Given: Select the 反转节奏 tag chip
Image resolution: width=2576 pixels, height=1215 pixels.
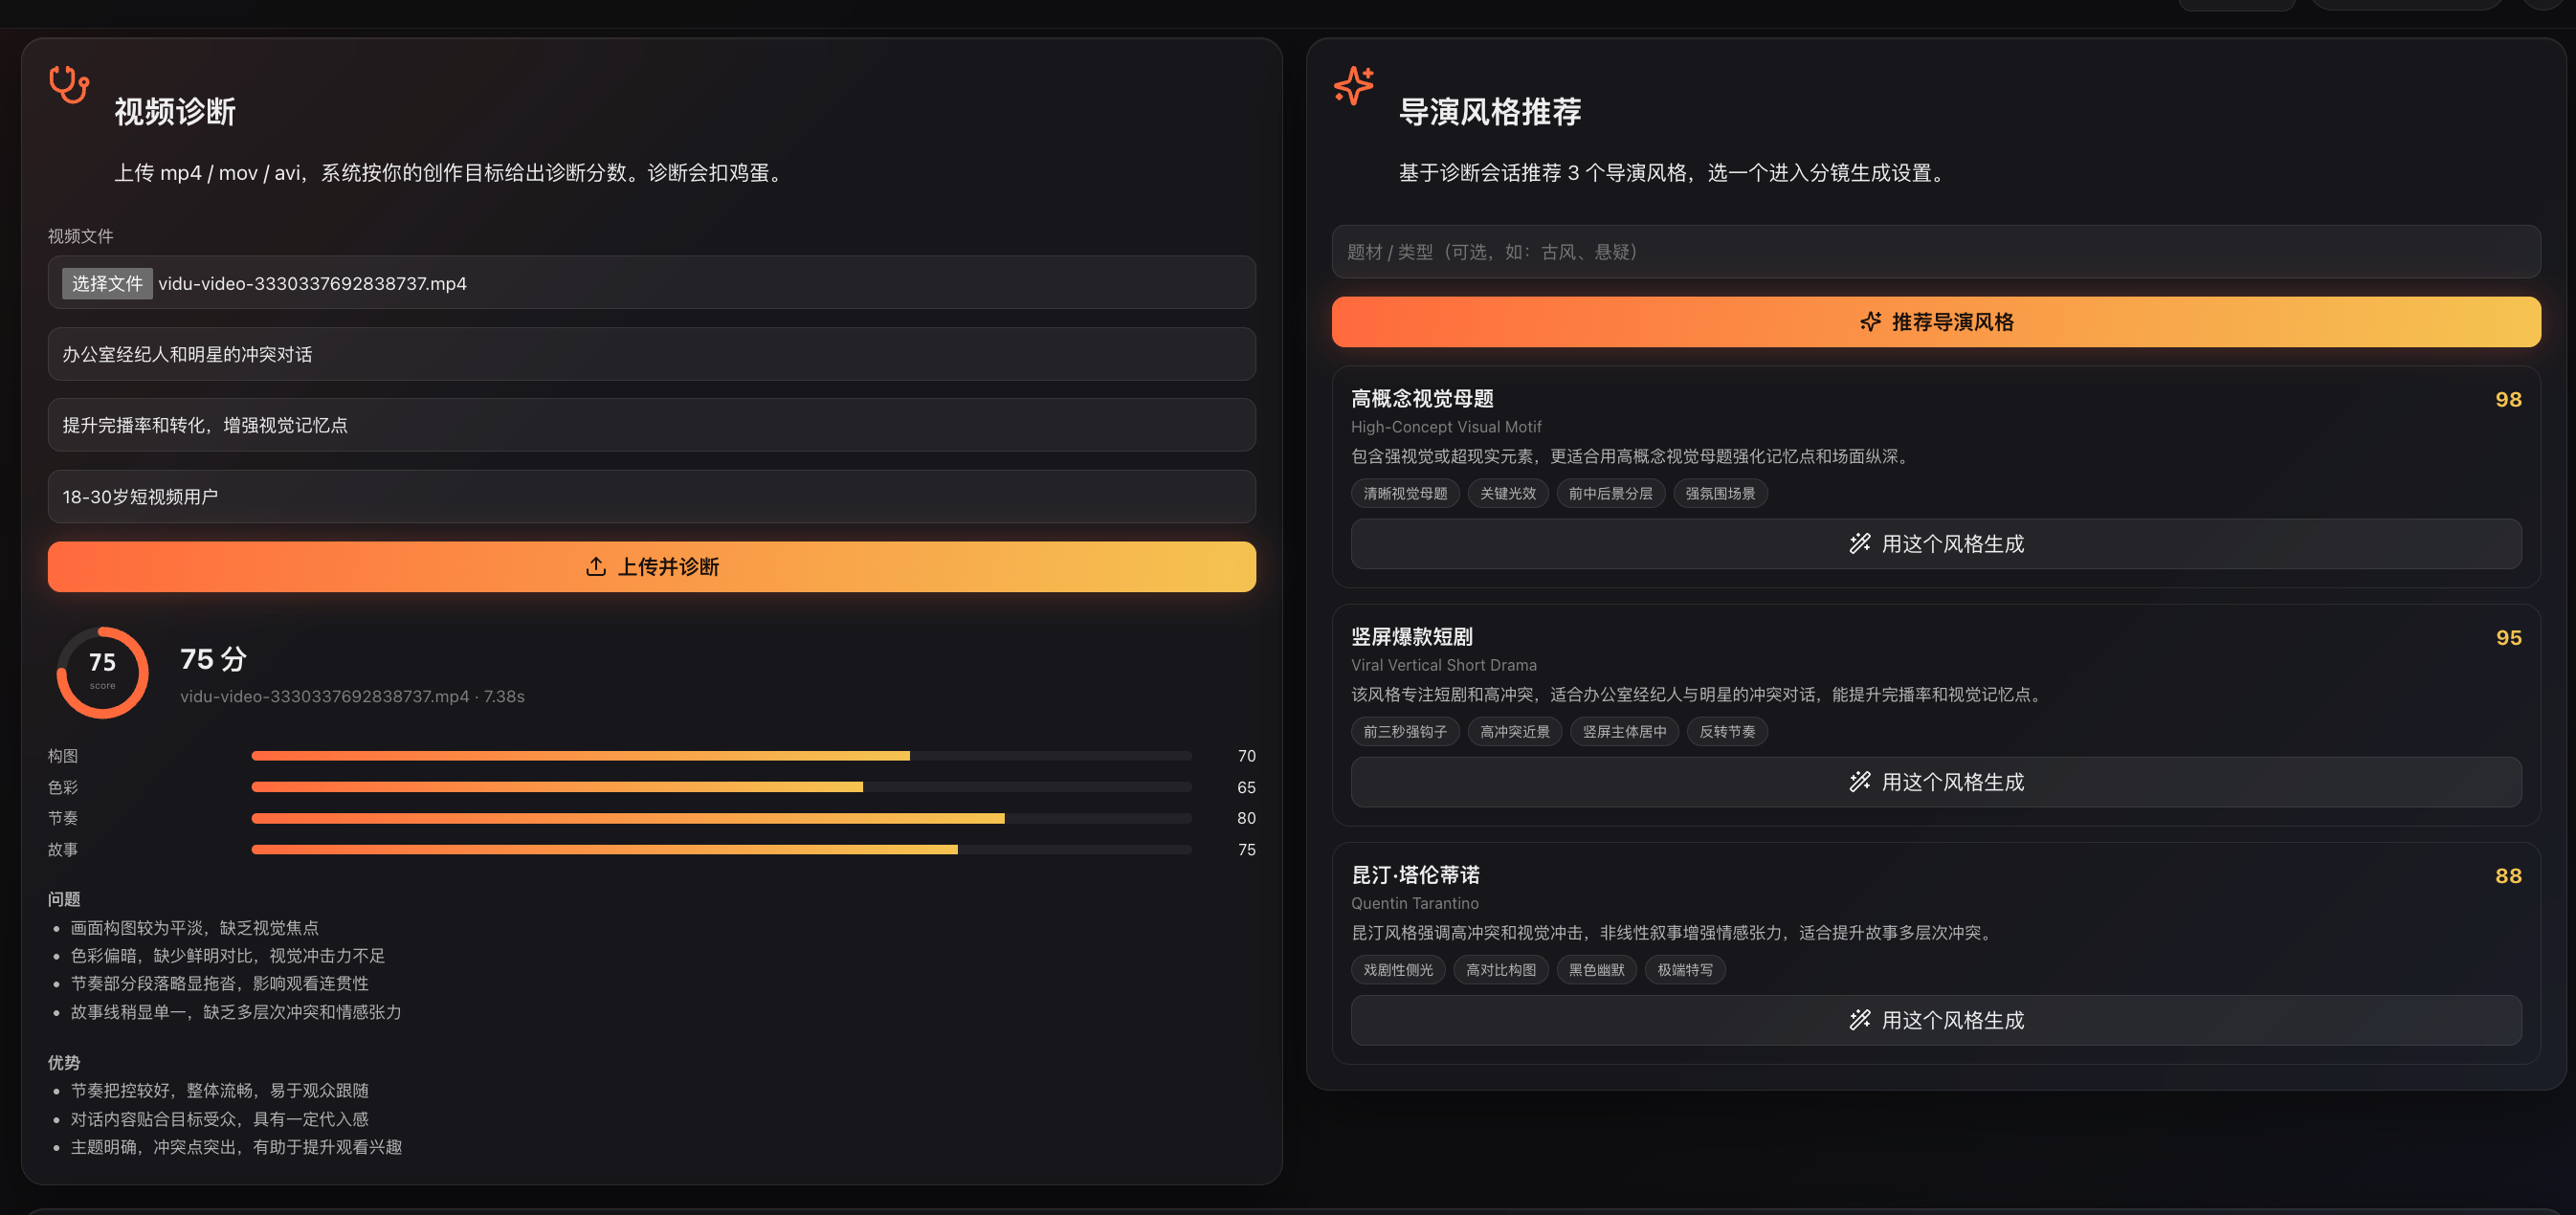Looking at the screenshot, I should (1726, 731).
